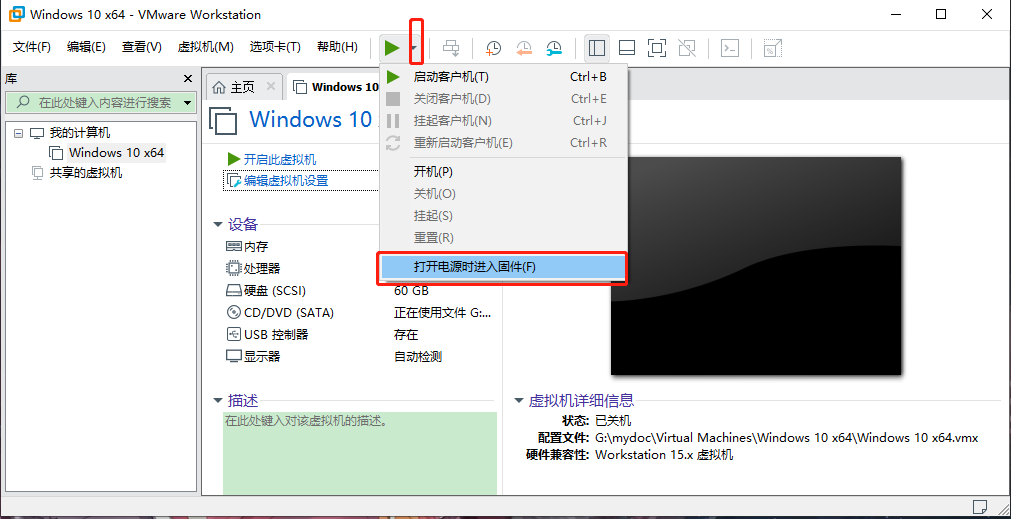Collapse the 描述 section
Screen dimensions: 1011x519
pos(218,401)
